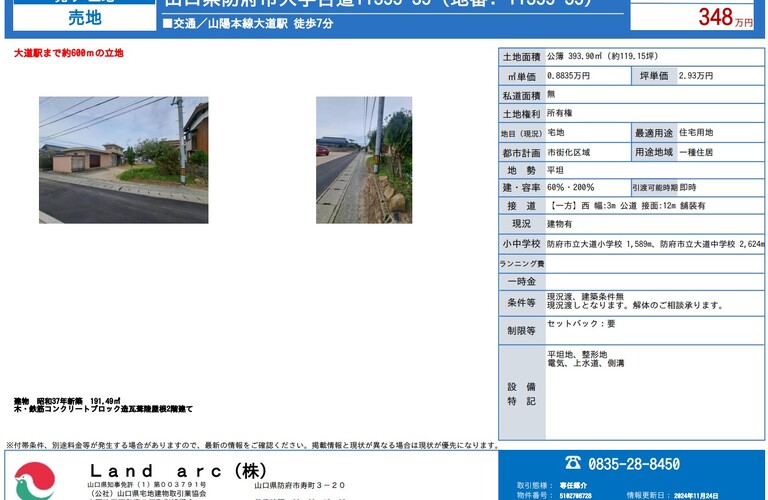Click the ランニング費 label cell
Image resolution: width=768 pixels, height=500 pixels.
tap(522, 263)
